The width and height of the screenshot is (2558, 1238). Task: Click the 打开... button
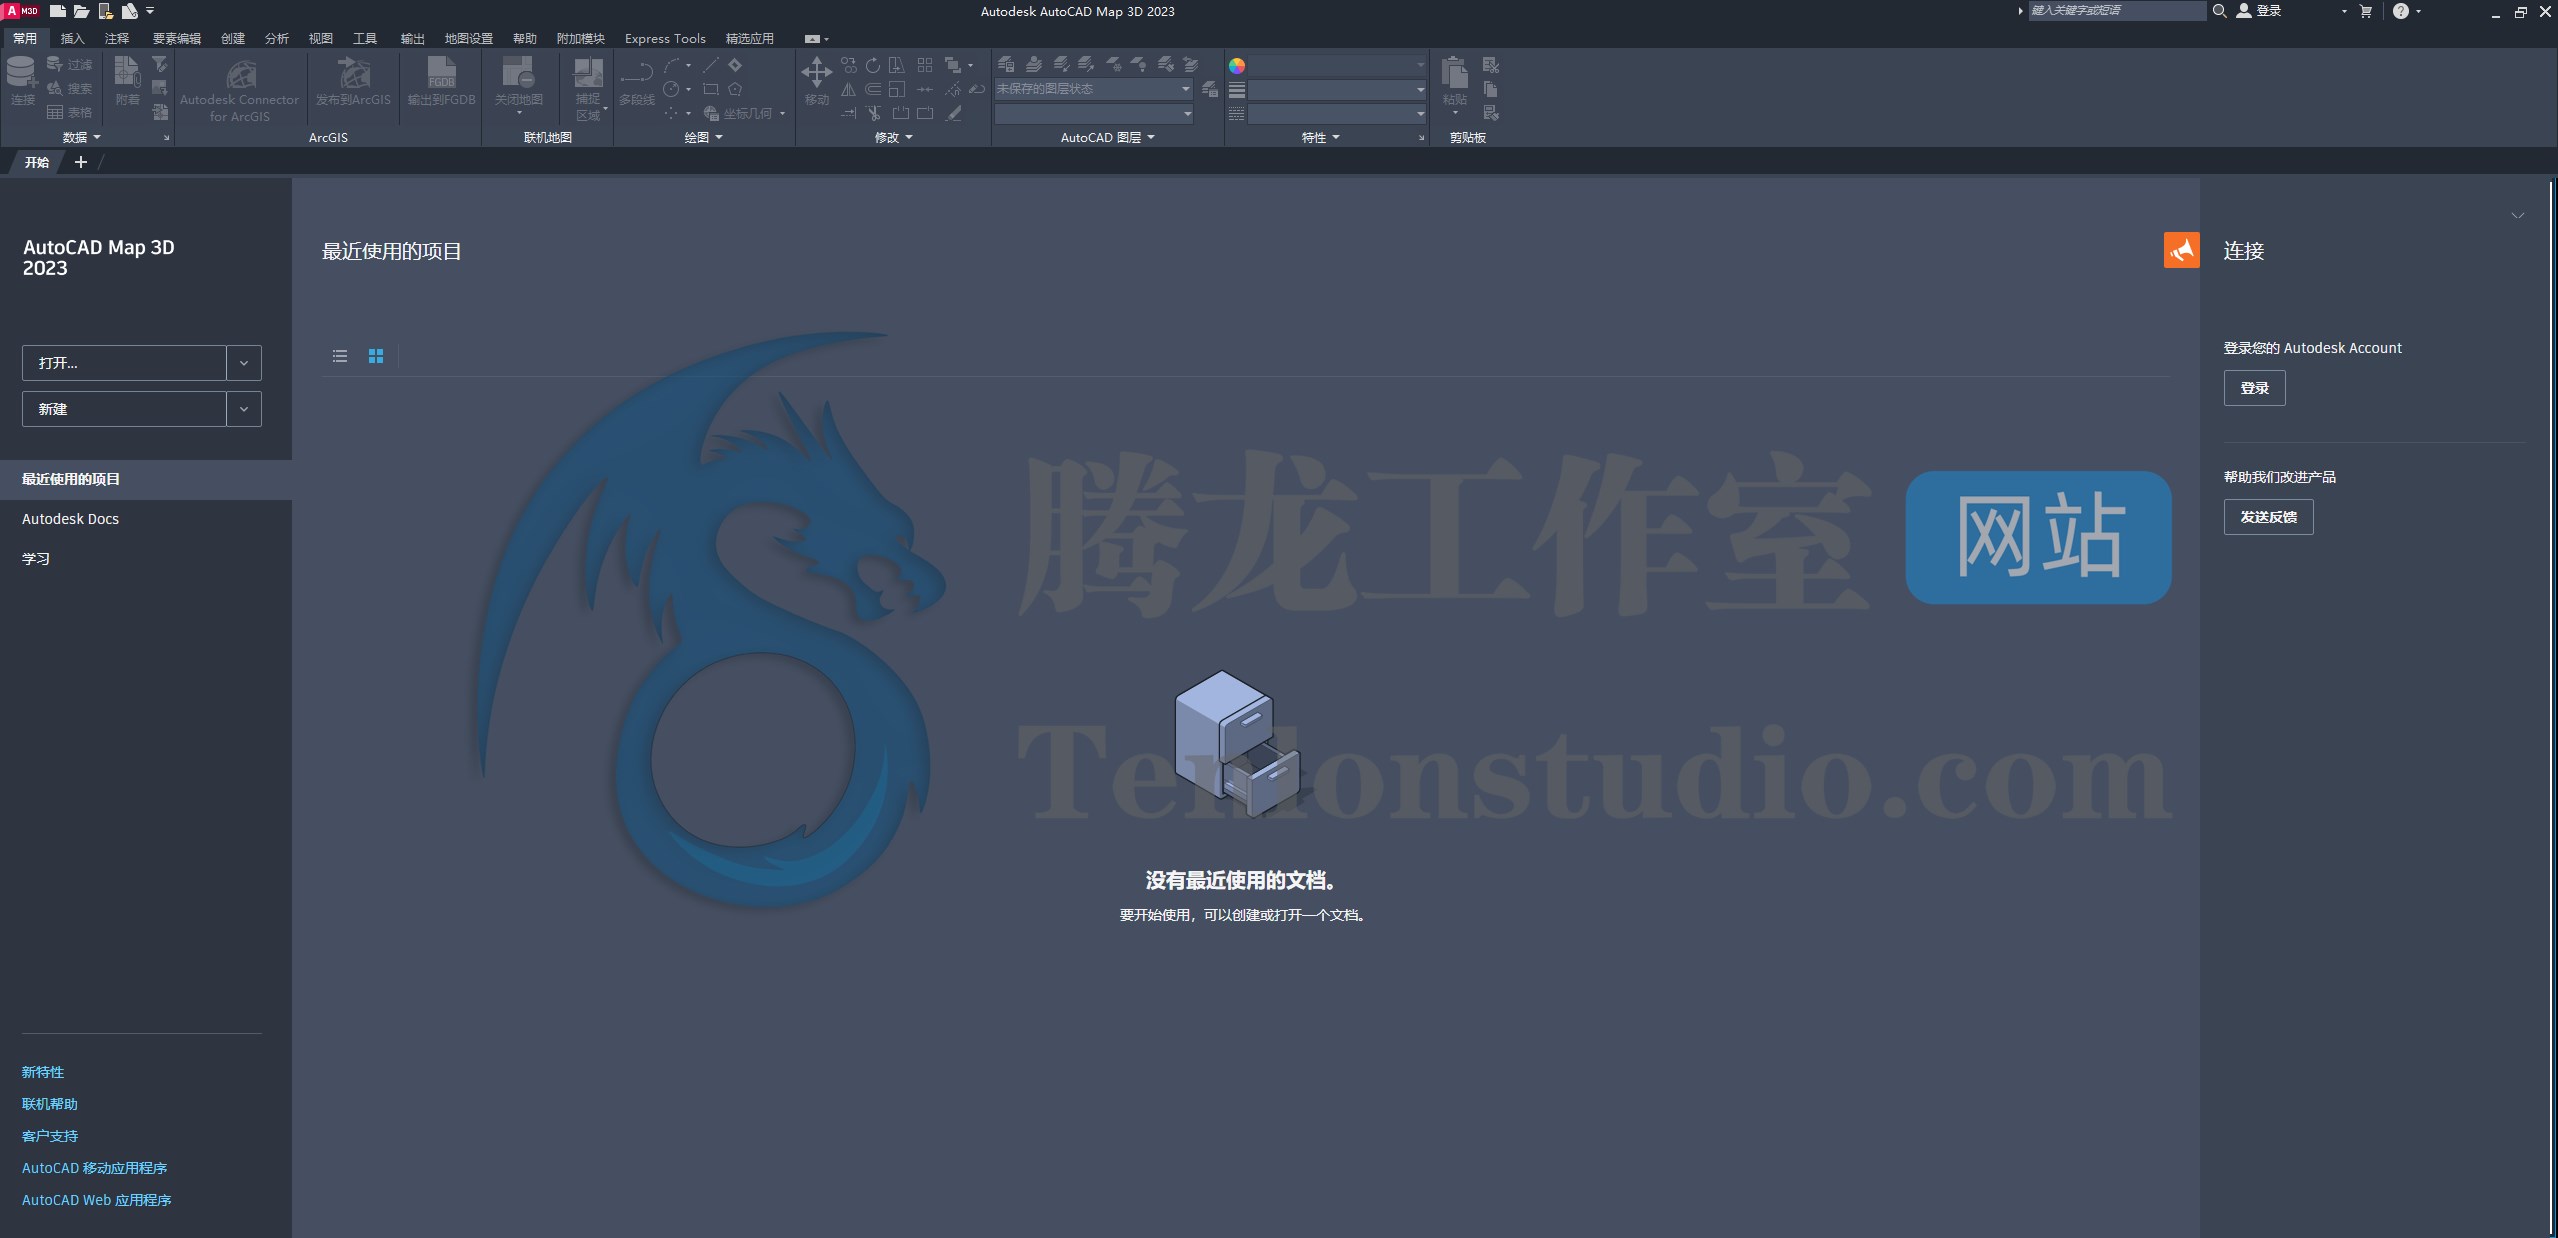coord(124,363)
